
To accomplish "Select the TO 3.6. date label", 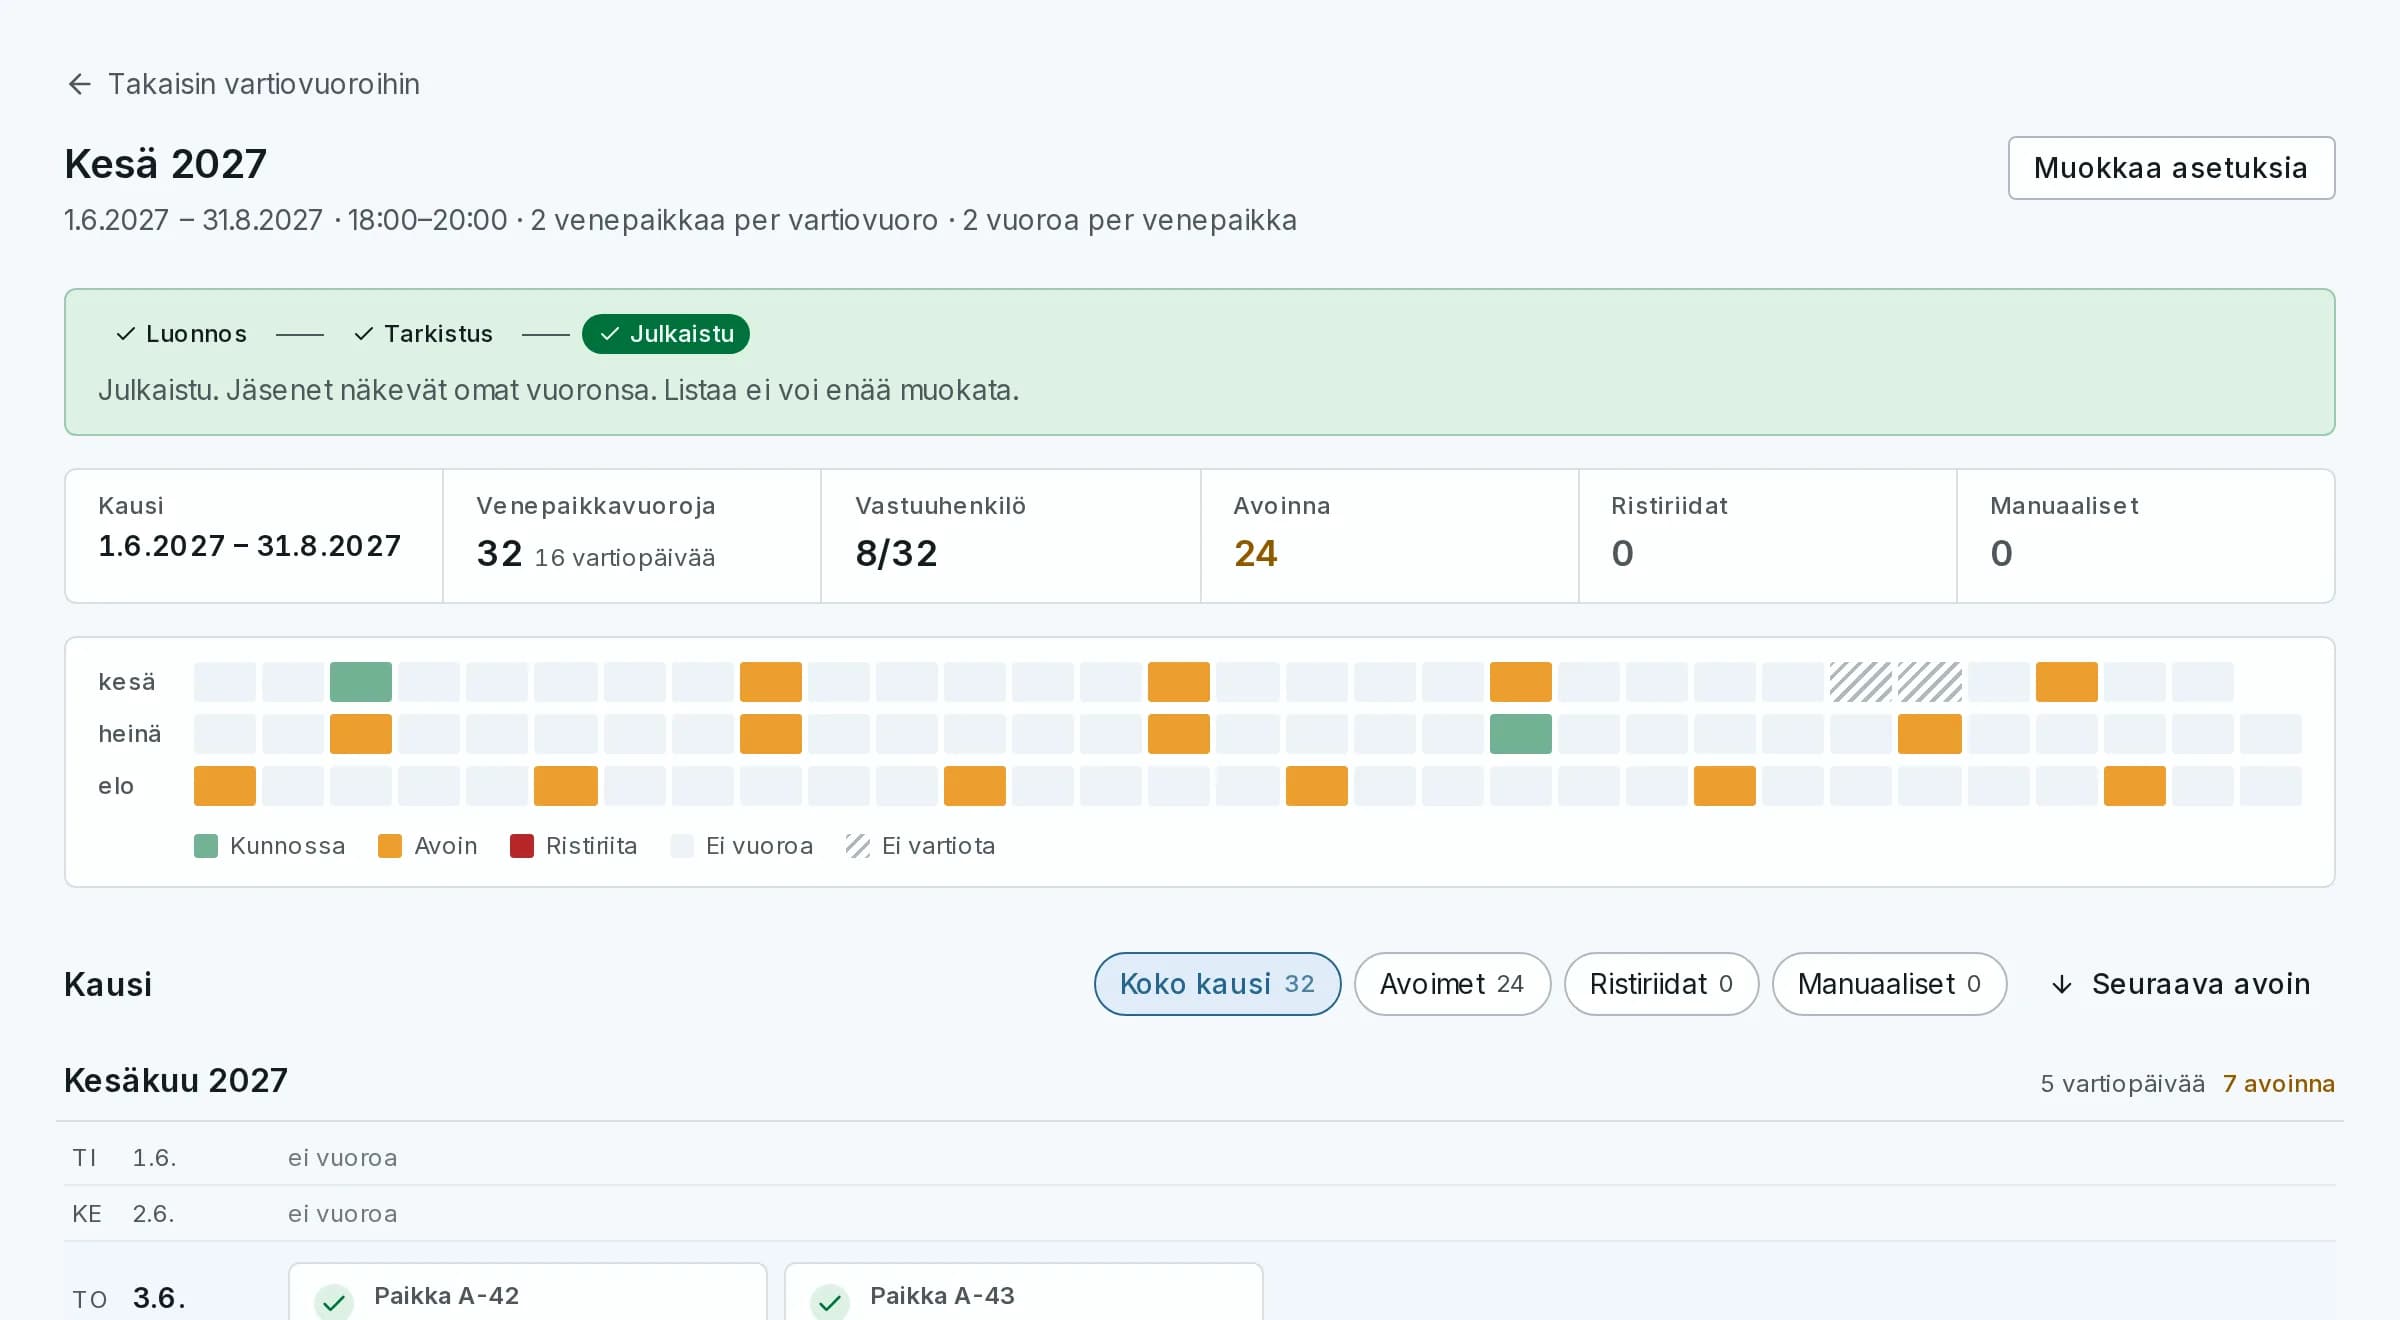I will 159,1298.
